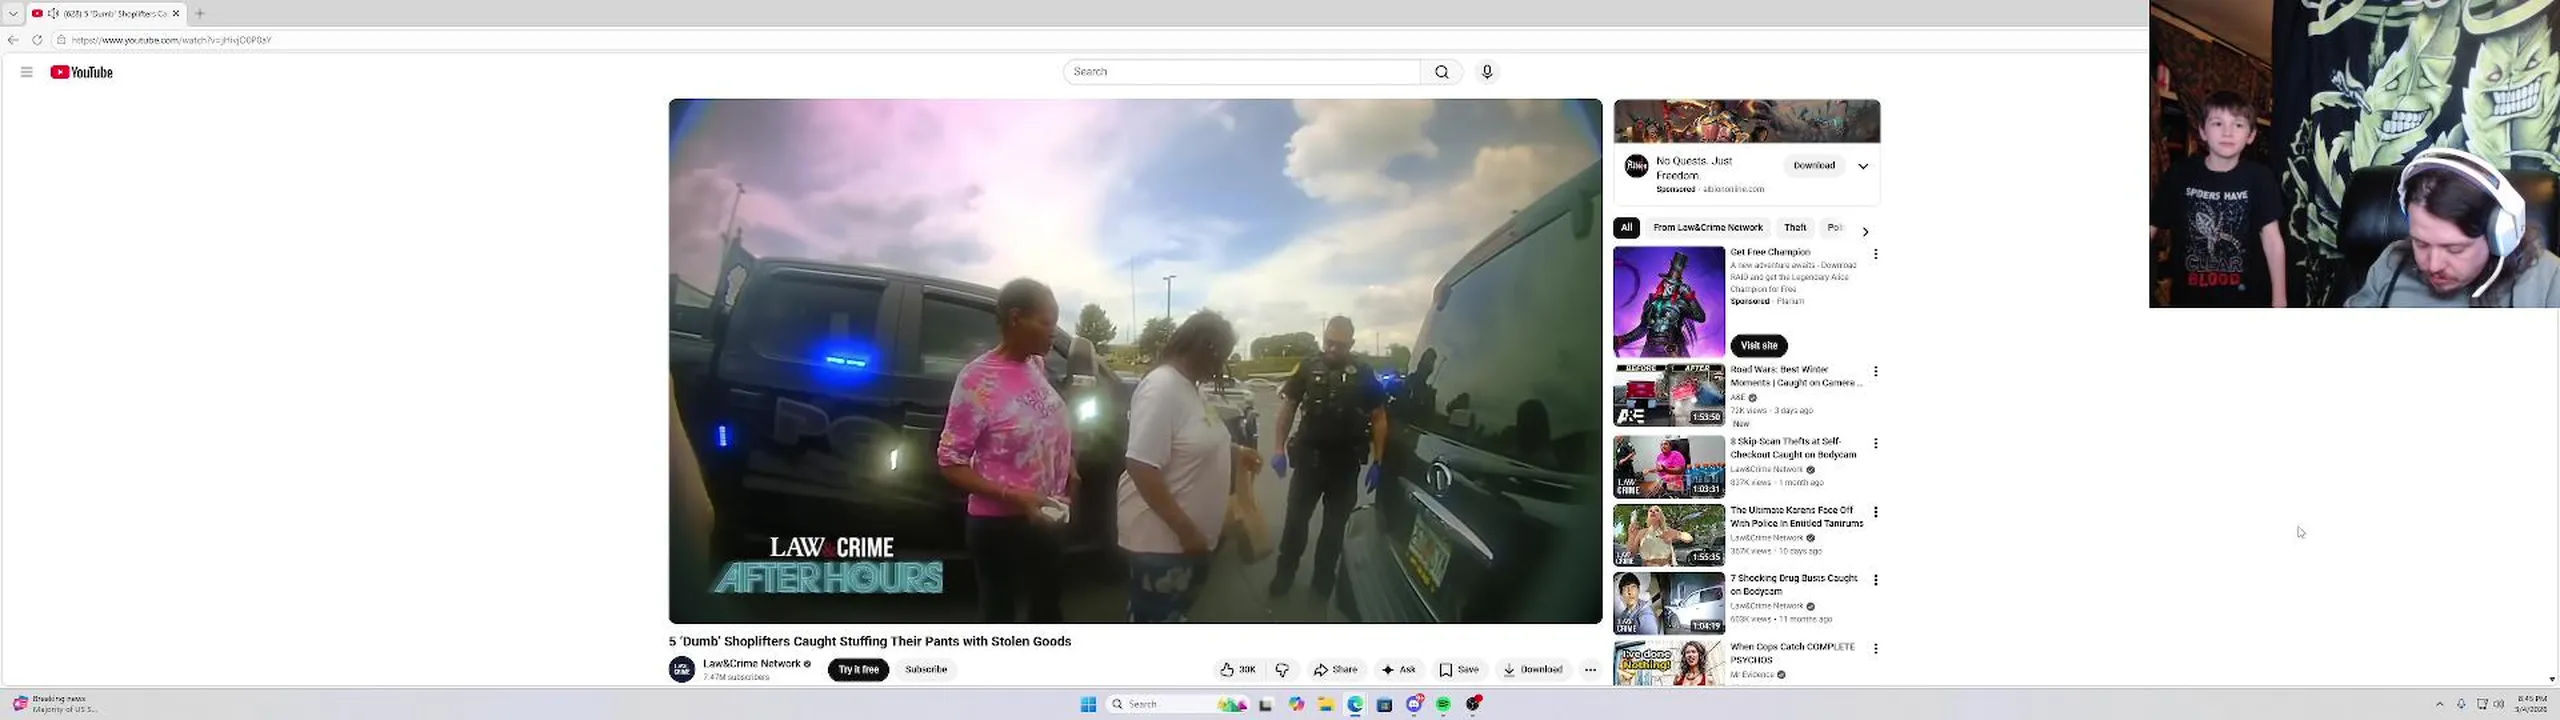This screenshot has width=2560, height=720.
Task: Expand the sponsored ad chevron
Action: tap(1863, 166)
